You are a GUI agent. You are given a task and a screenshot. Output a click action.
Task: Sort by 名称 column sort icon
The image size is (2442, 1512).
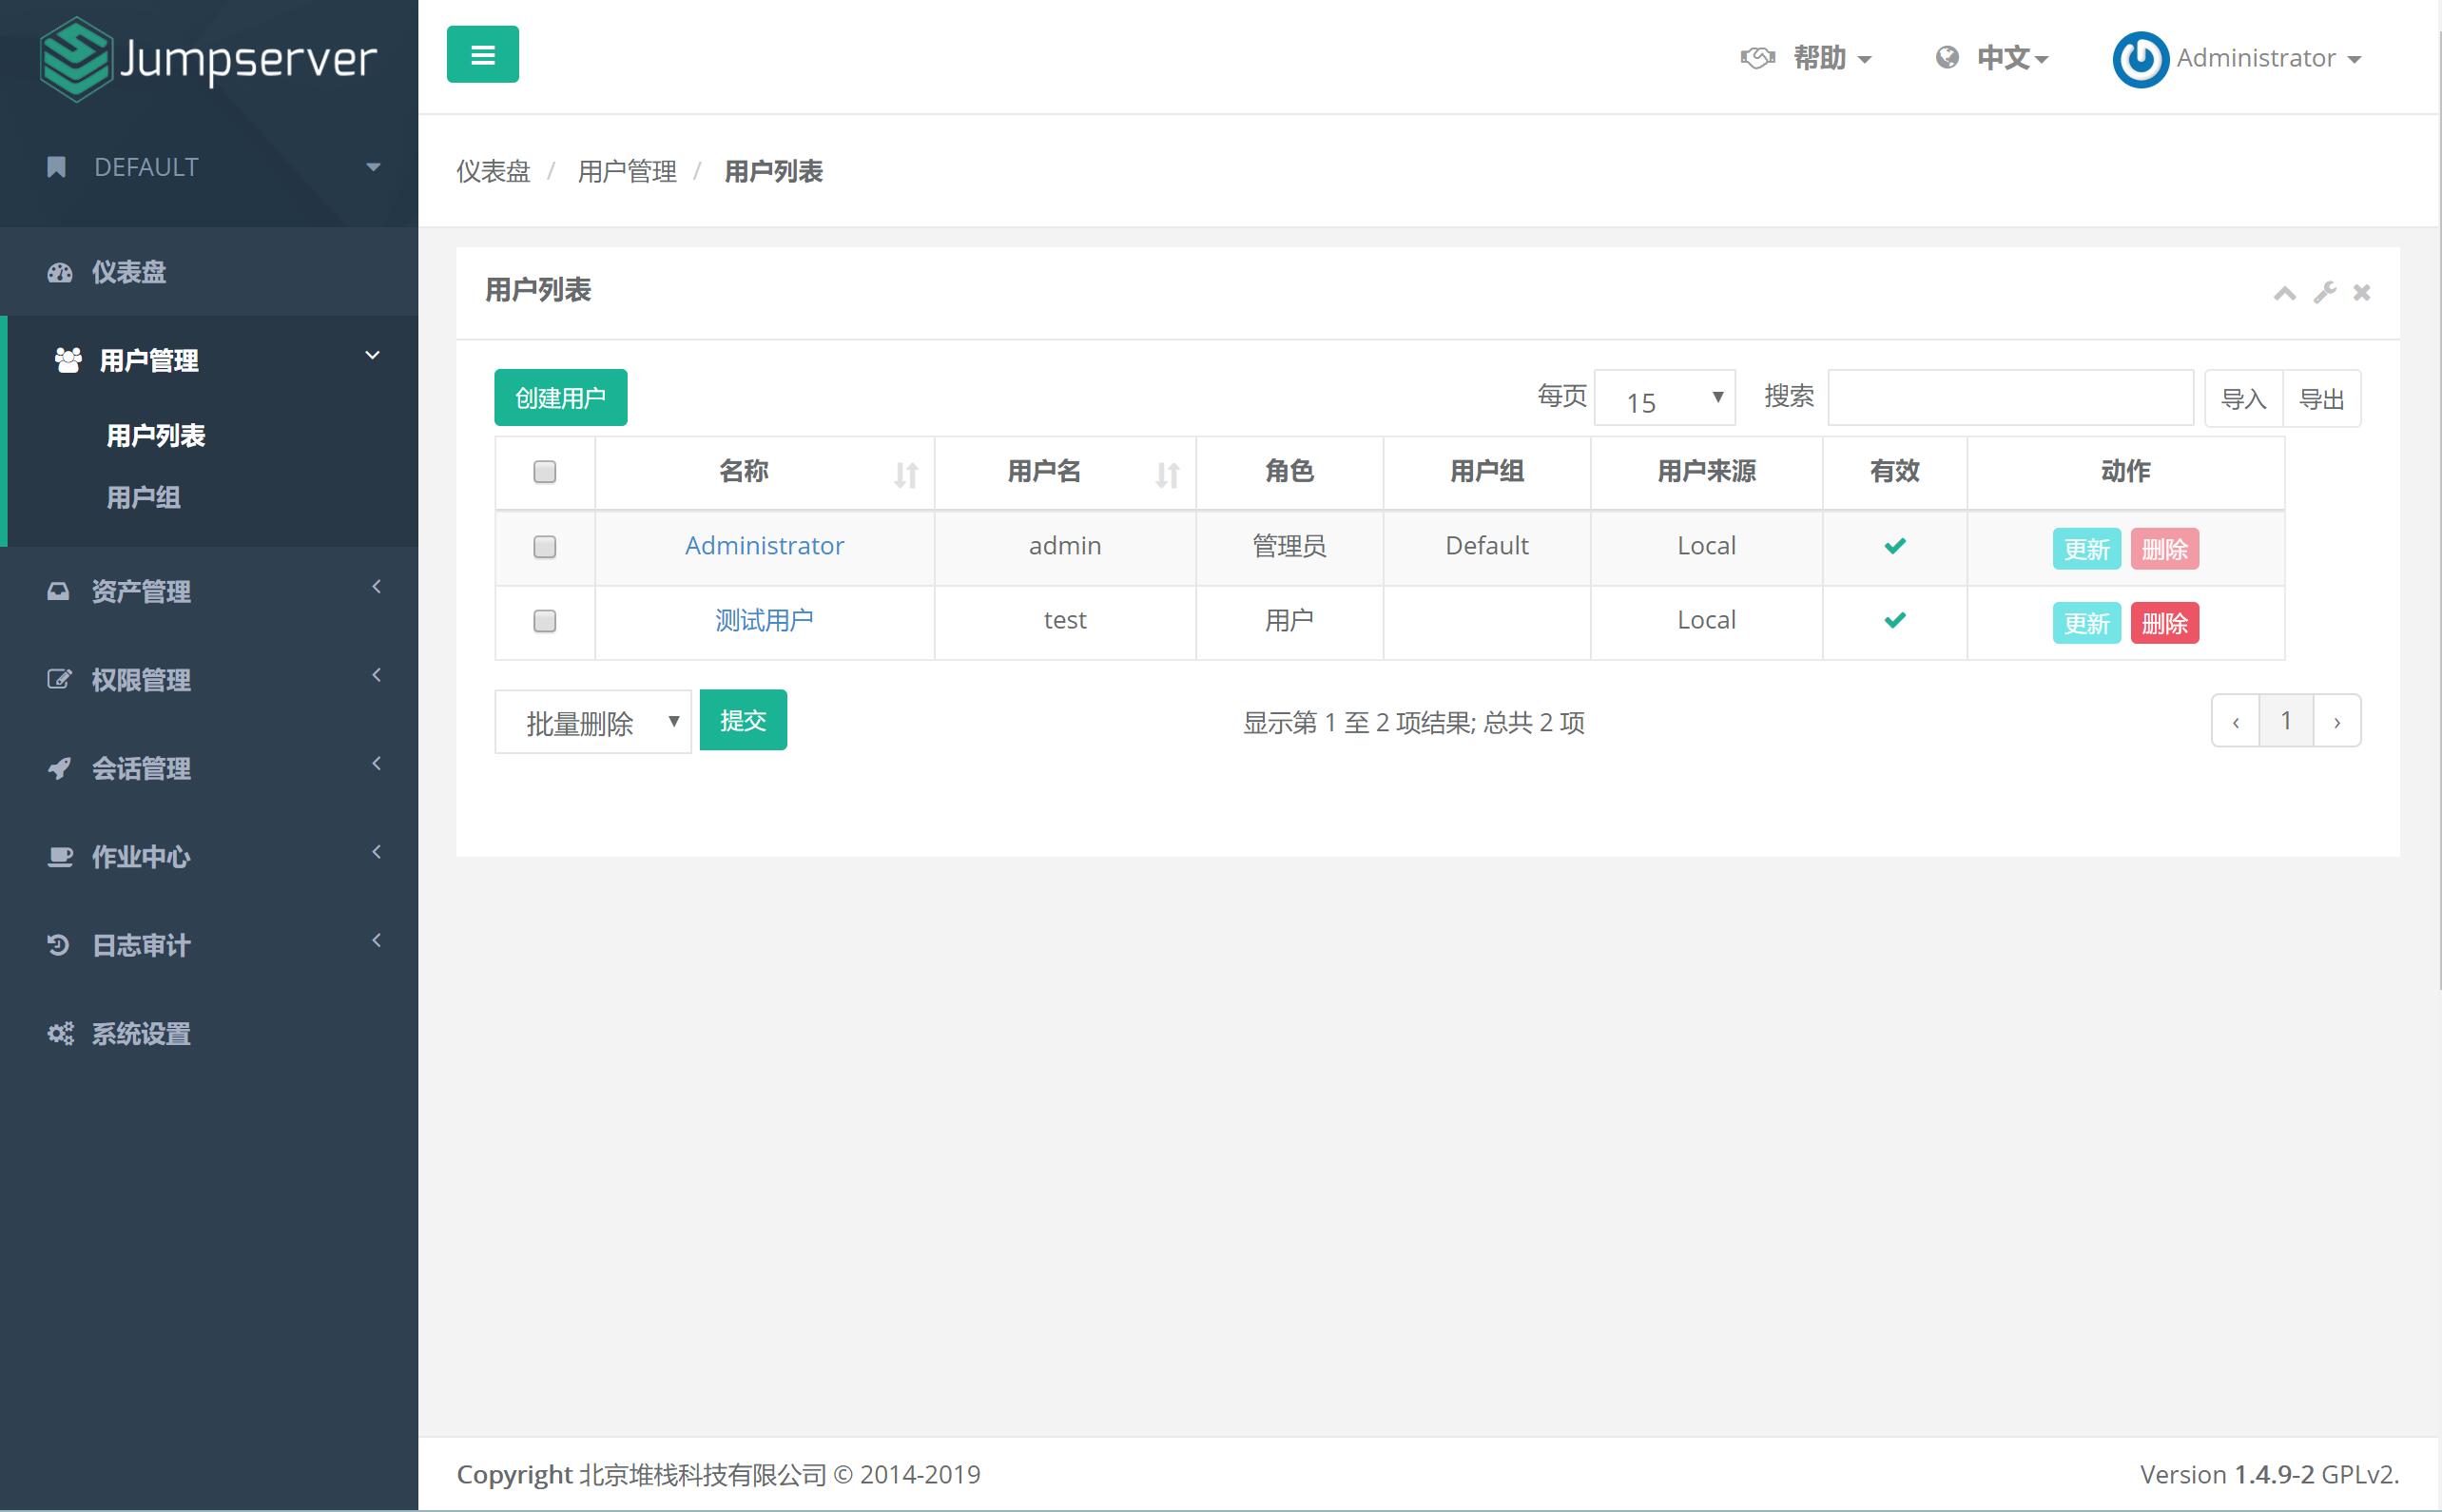coord(906,474)
